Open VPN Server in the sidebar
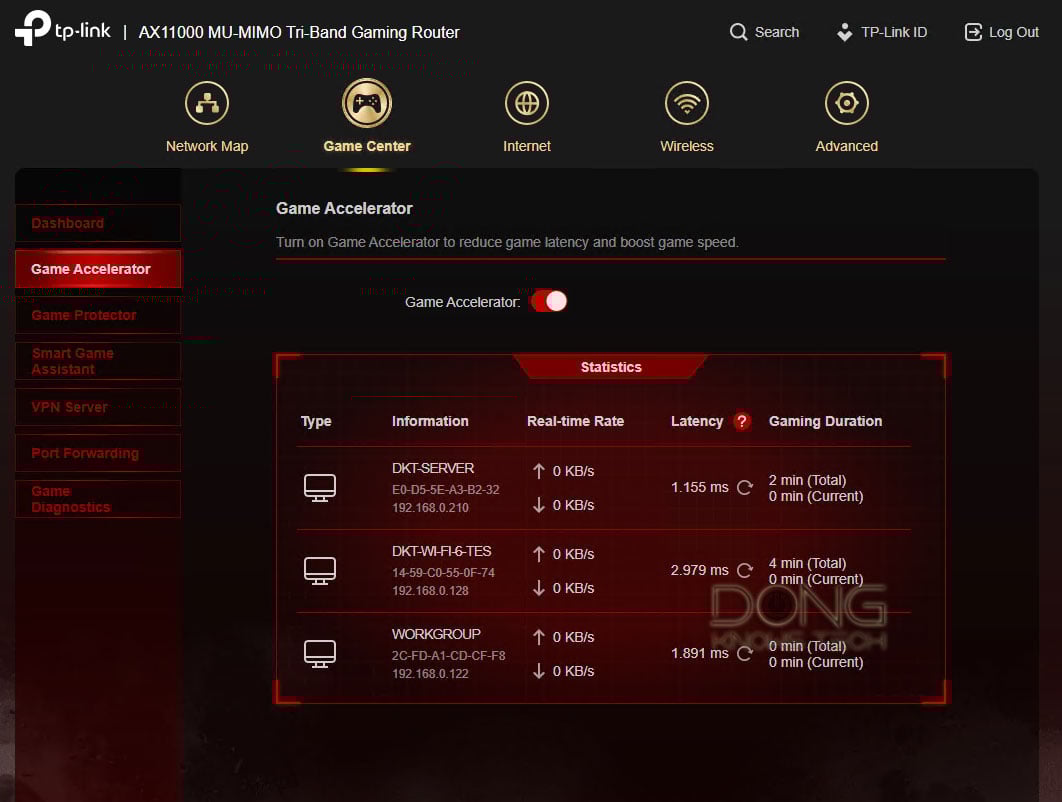The width and height of the screenshot is (1062, 802). coord(98,407)
